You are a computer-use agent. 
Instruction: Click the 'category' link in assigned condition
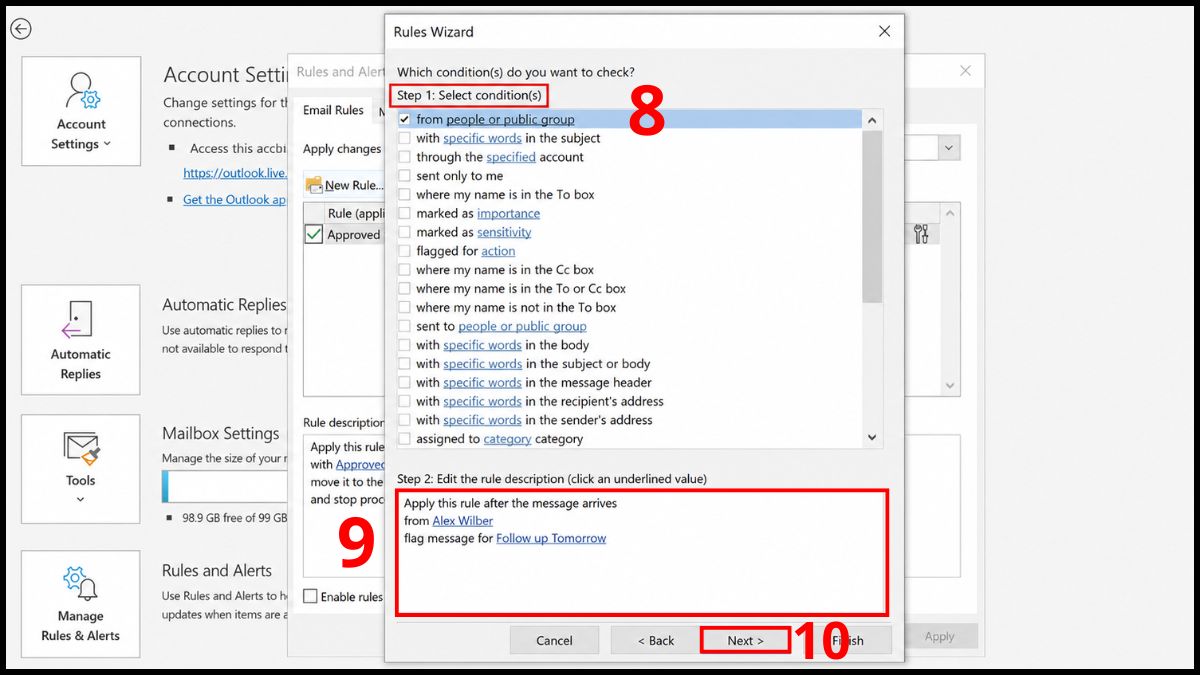[507, 439]
